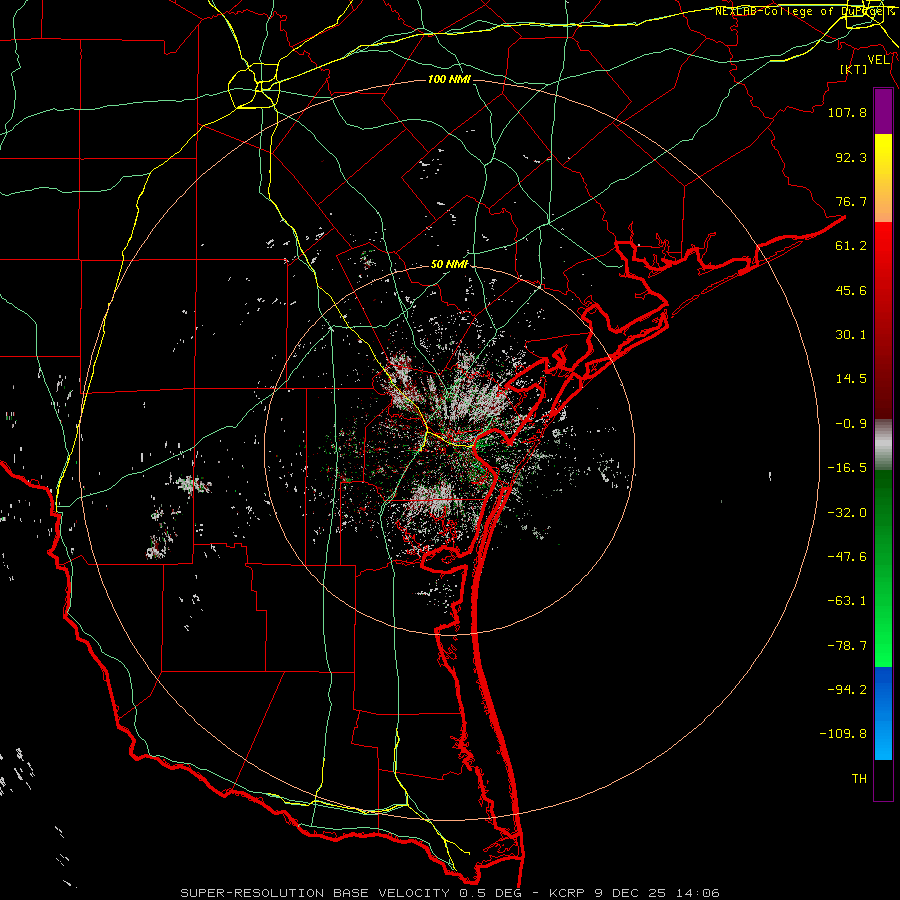This screenshot has height=900, width=900.
Task: Click the [KT] units label
Action: pyautogui.click(x=854, y=69)
